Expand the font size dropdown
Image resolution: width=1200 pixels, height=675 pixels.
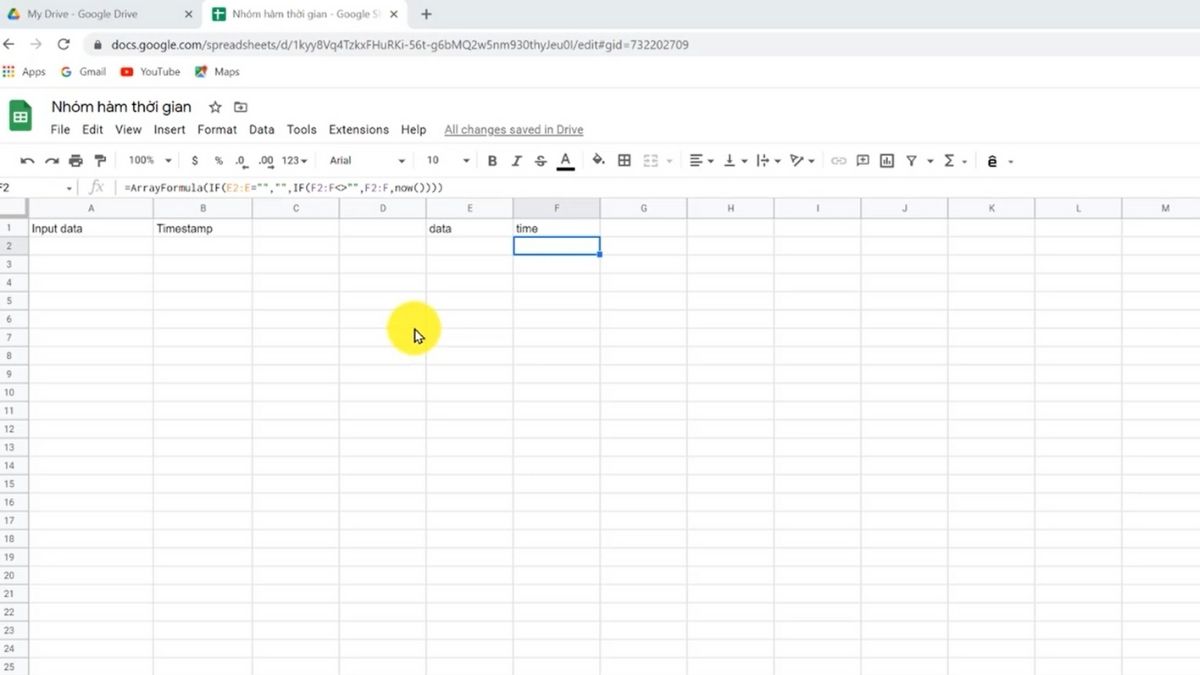pyautogui.click(x=448, y=161)
